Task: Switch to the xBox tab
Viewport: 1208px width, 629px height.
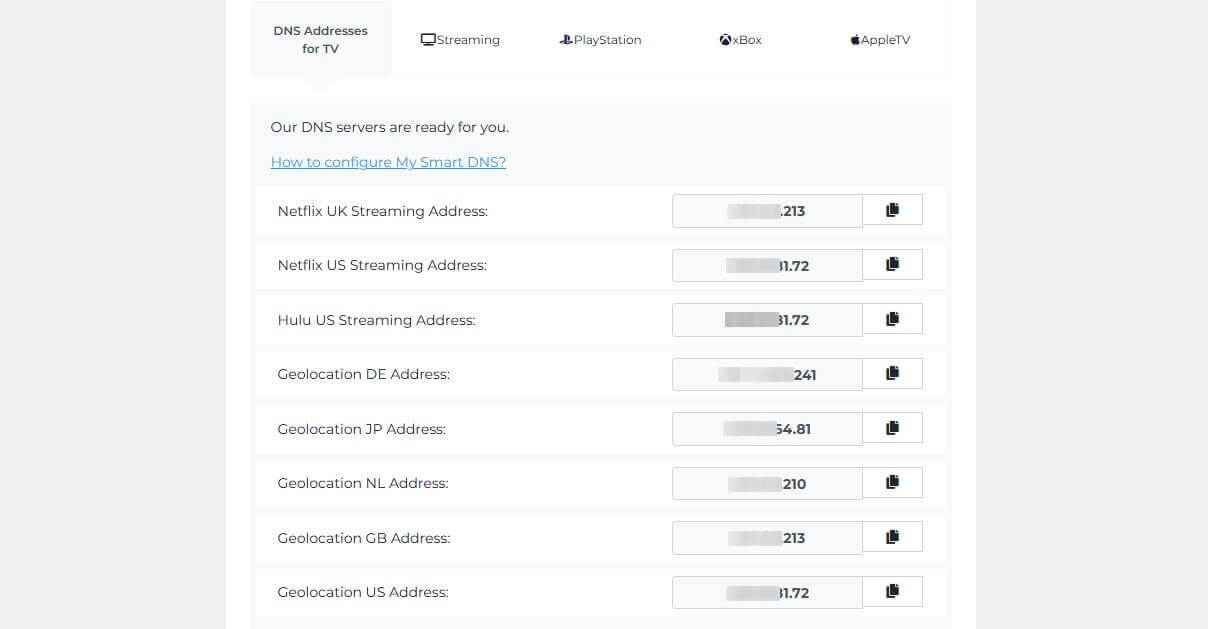Action: (x=740, y=39)
